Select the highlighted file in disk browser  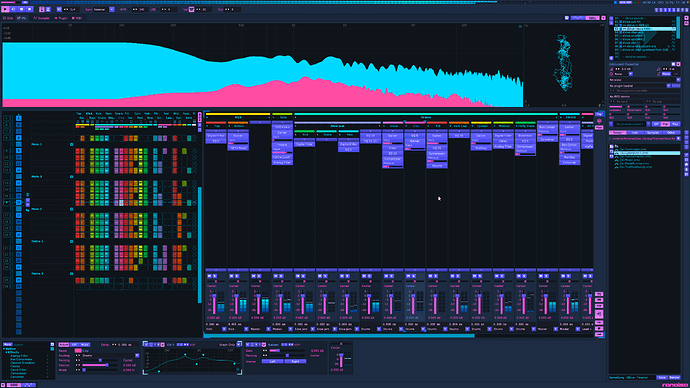pyautogui.click(x=647, y=153)
